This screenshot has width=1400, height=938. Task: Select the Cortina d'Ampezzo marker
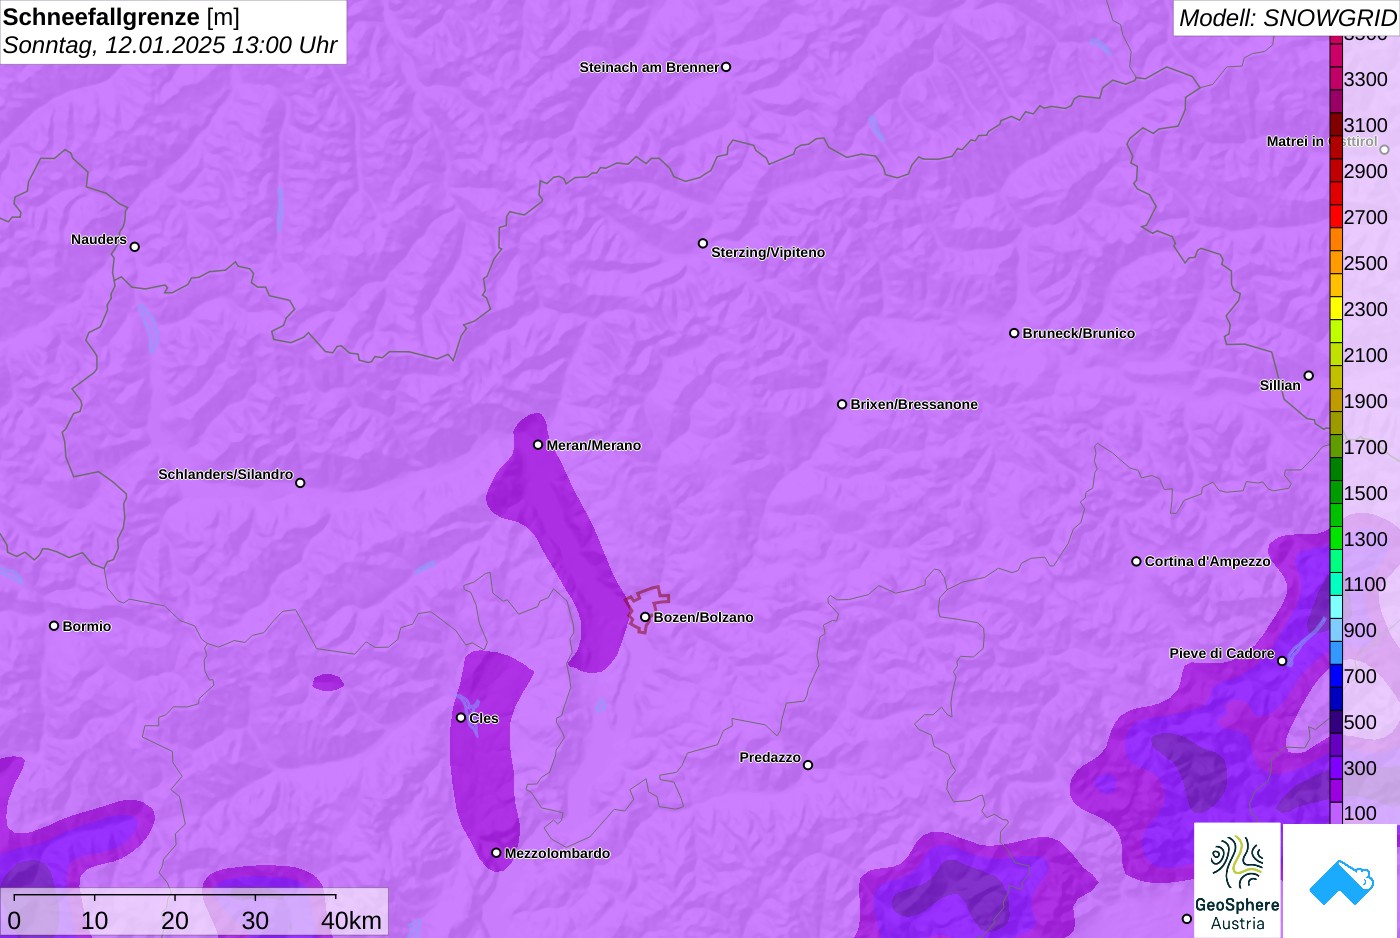1136,561
